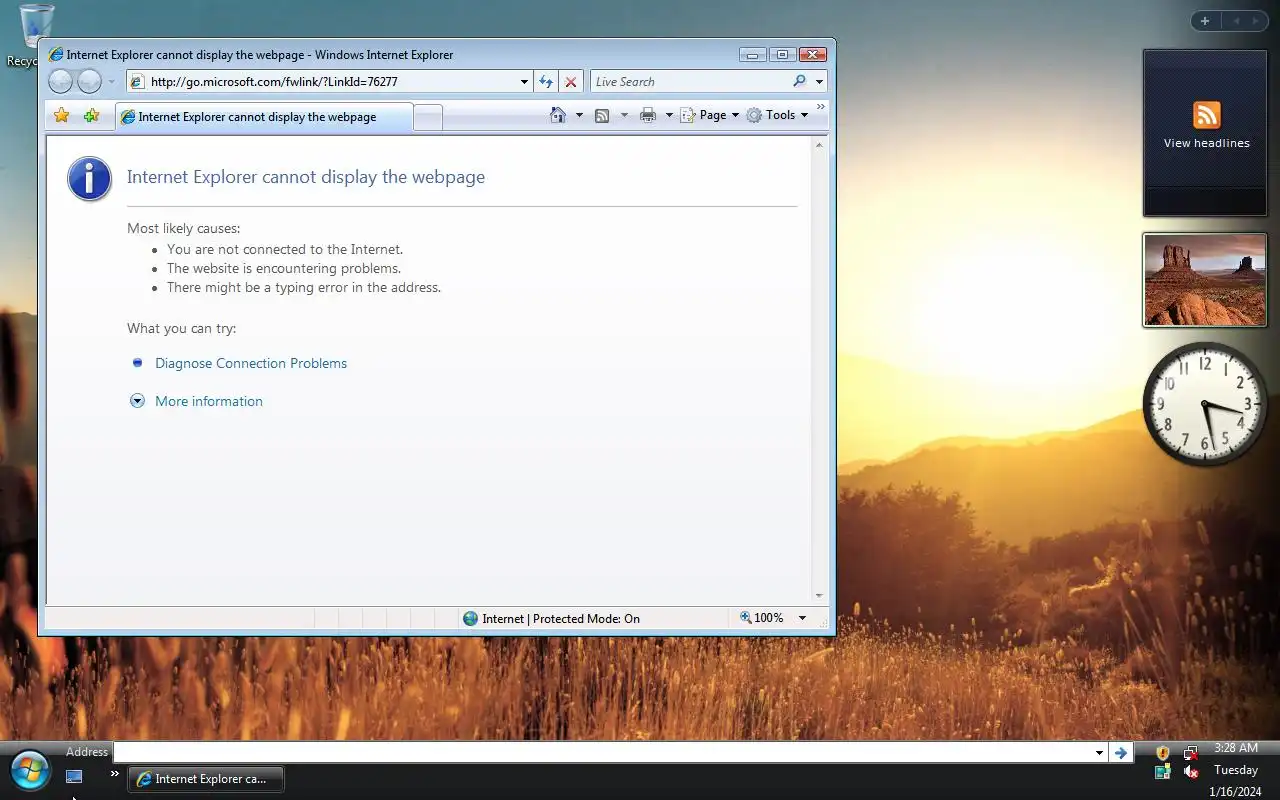This screenshot has width=1280, height=800.
Task: Add a gadget with sidebar plus button
Action: 1205,21
